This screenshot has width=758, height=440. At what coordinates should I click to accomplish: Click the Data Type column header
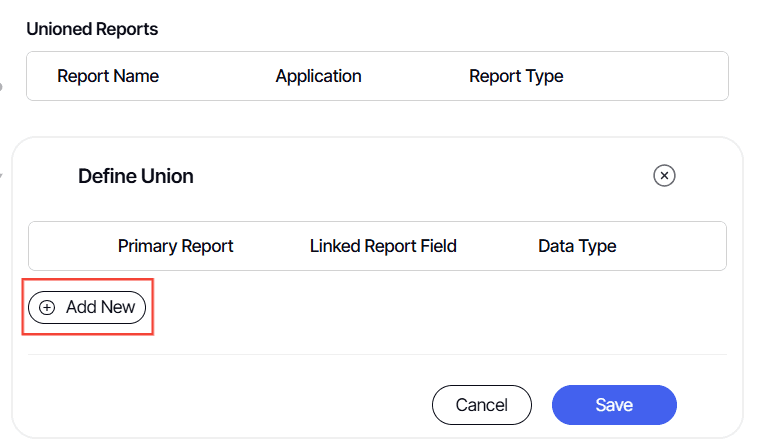point(577,246)
